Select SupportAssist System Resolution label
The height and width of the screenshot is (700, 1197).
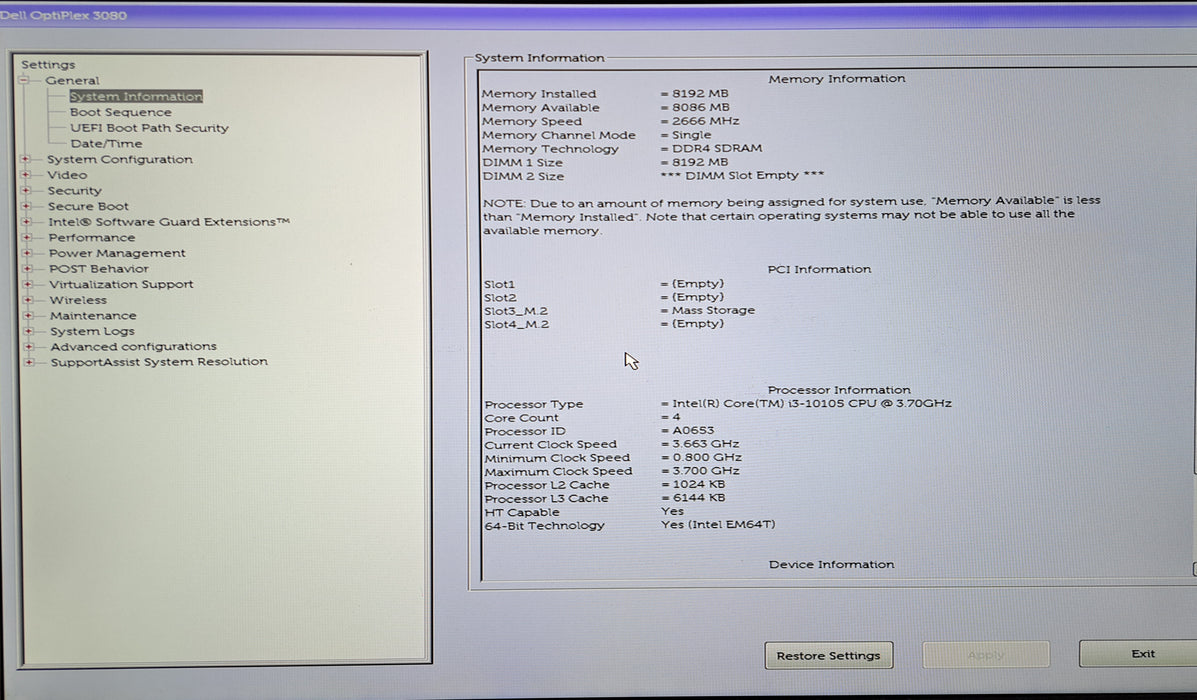coord(159,362)
